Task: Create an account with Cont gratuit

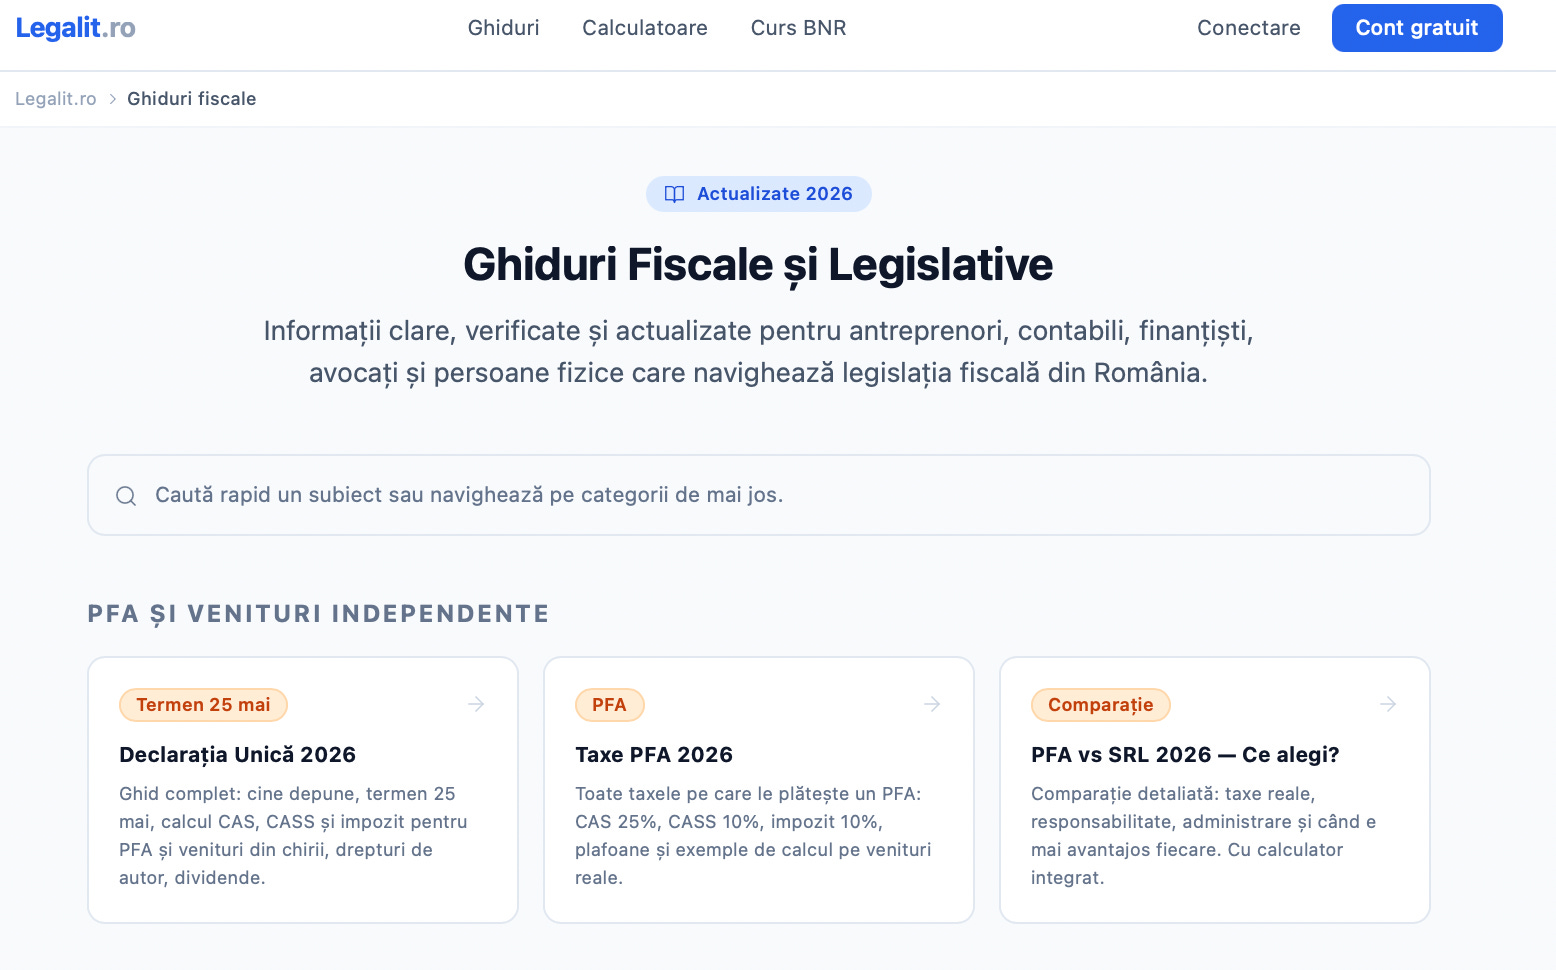Action: tap(1417, 28)
